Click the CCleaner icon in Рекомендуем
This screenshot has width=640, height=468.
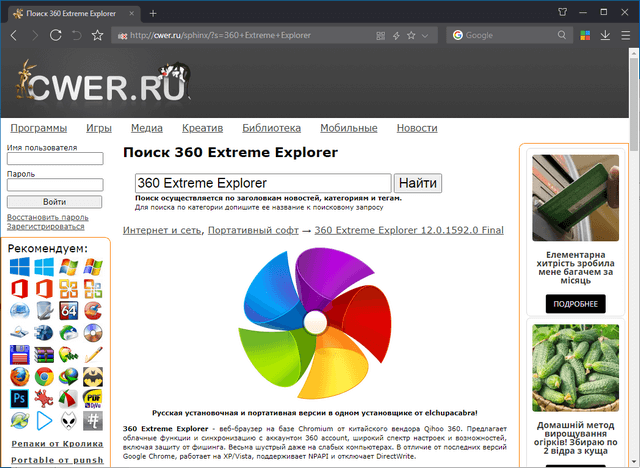click(x=93, y=311)
